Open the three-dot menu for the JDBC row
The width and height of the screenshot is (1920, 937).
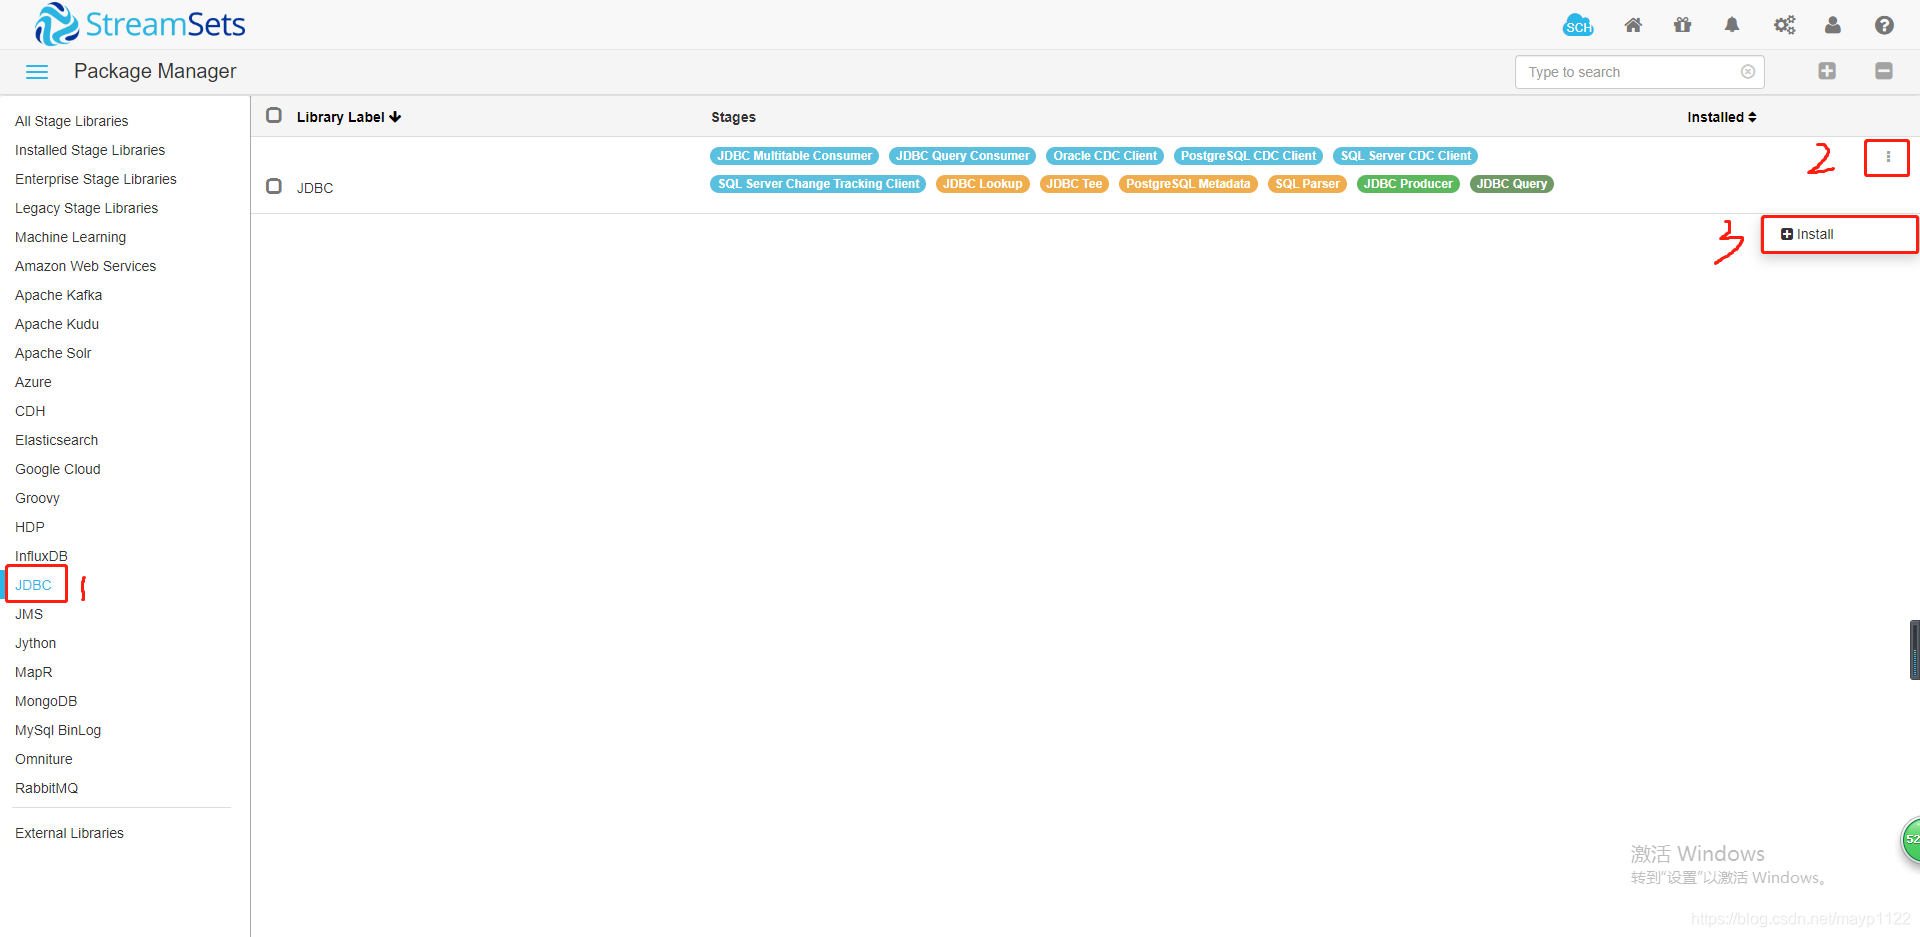pyautogui.click(x=1888, y=157)
